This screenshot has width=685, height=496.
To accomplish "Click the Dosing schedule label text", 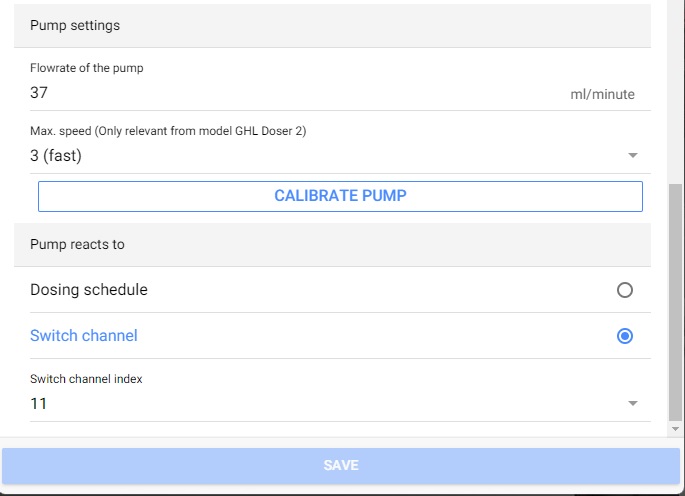I will 89,290.
